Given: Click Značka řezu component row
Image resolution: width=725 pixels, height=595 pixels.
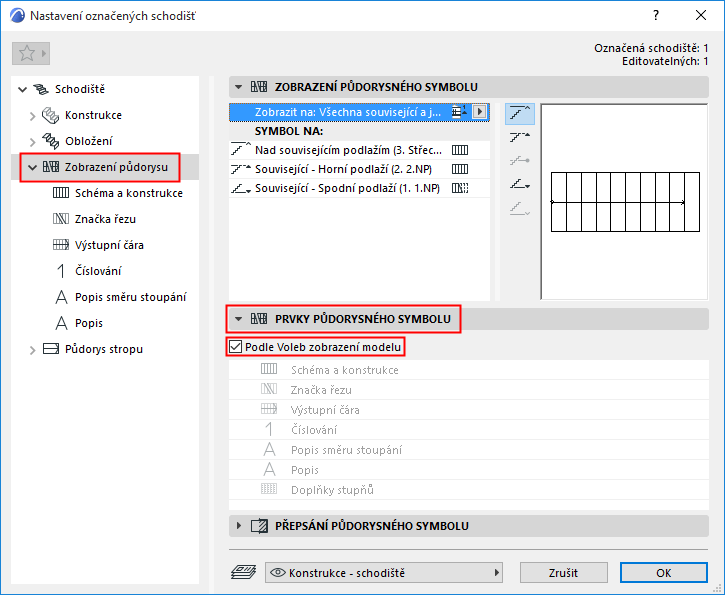Looking at the screenshot, I should pyautogui.click(x=469, y=390).
